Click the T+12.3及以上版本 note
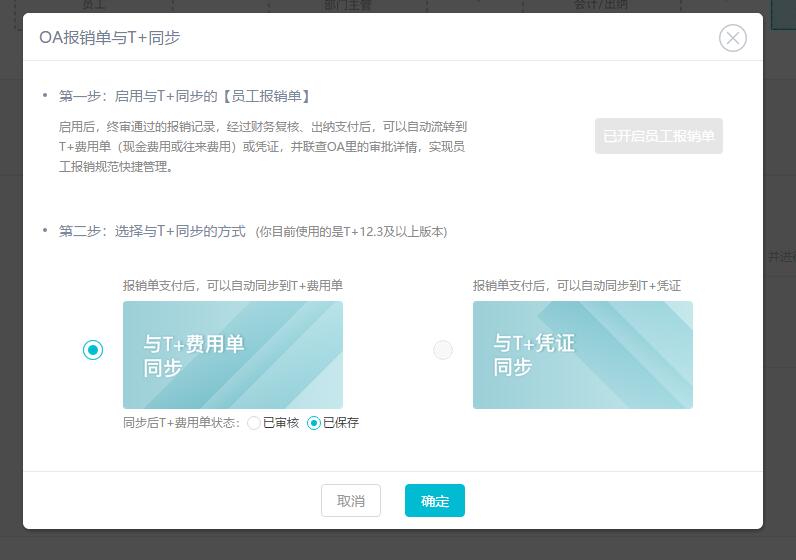The image size is (796, 560). (351, 232)
